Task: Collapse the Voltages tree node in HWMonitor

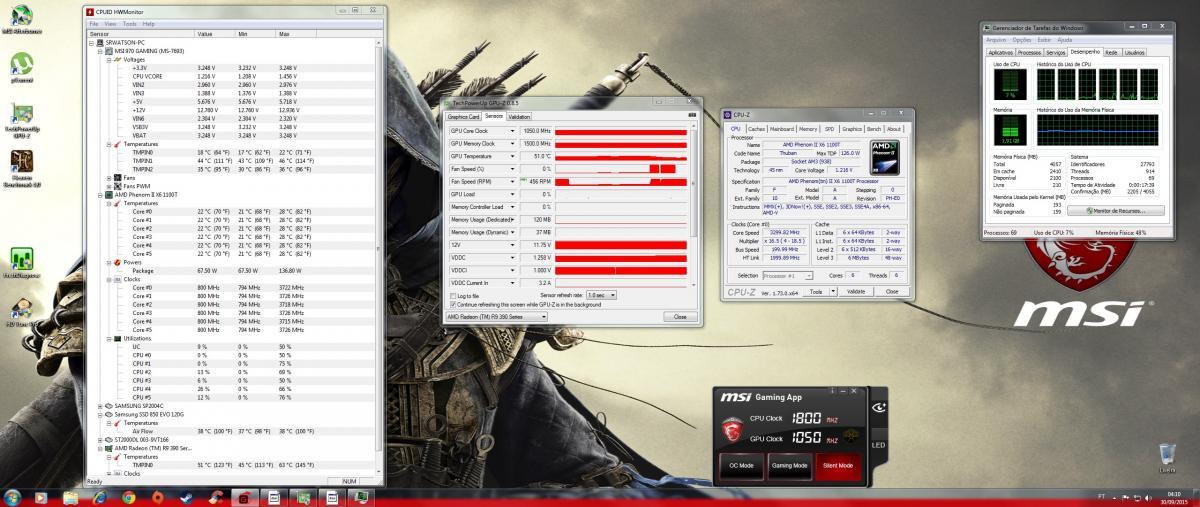Action: (109, 59)
